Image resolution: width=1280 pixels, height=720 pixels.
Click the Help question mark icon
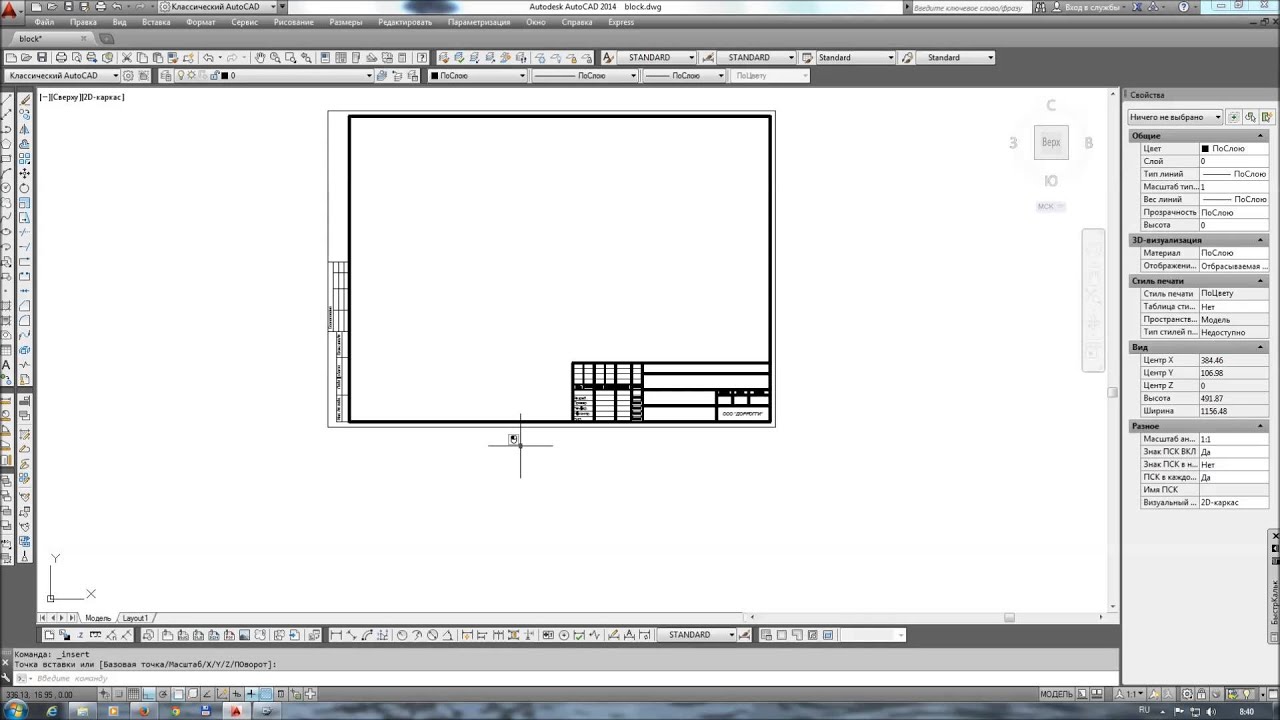click(422, 57)
